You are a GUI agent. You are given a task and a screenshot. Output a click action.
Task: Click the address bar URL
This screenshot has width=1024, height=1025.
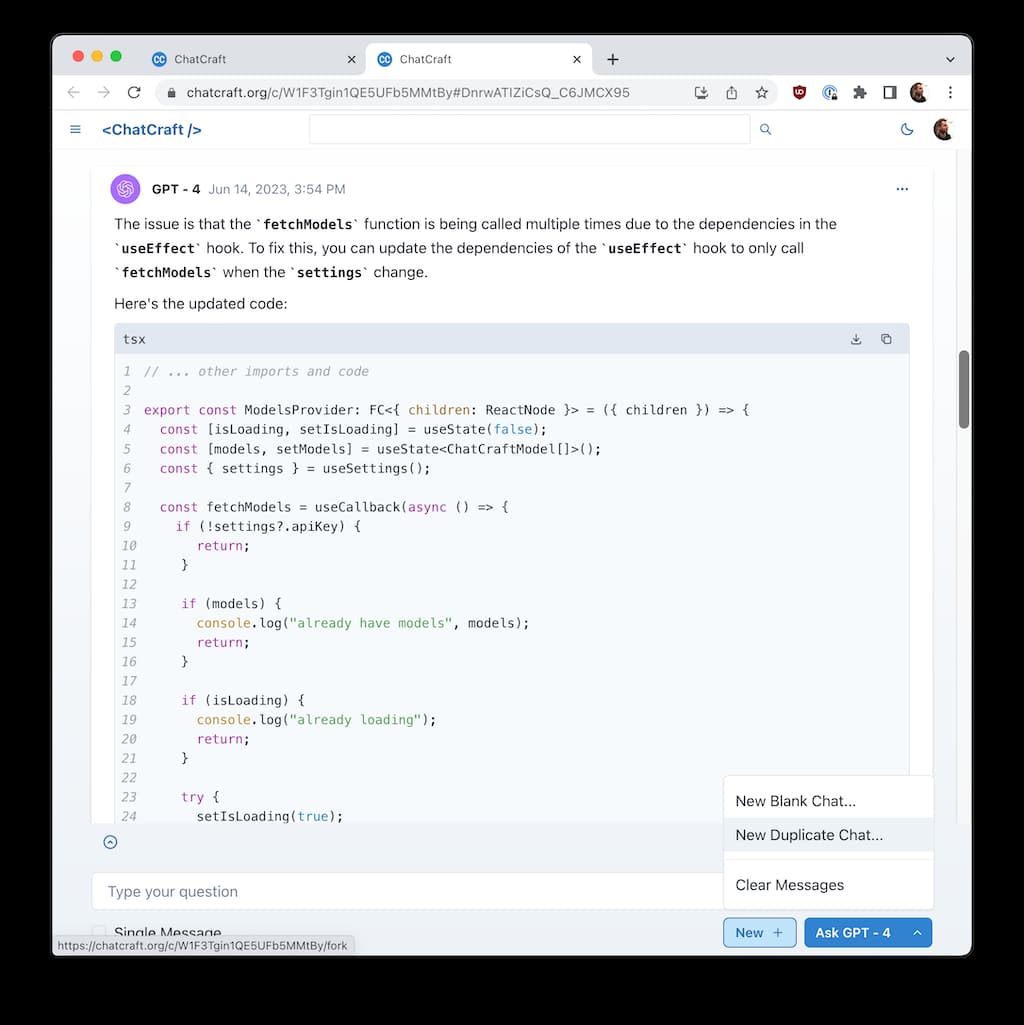point(407,92)
